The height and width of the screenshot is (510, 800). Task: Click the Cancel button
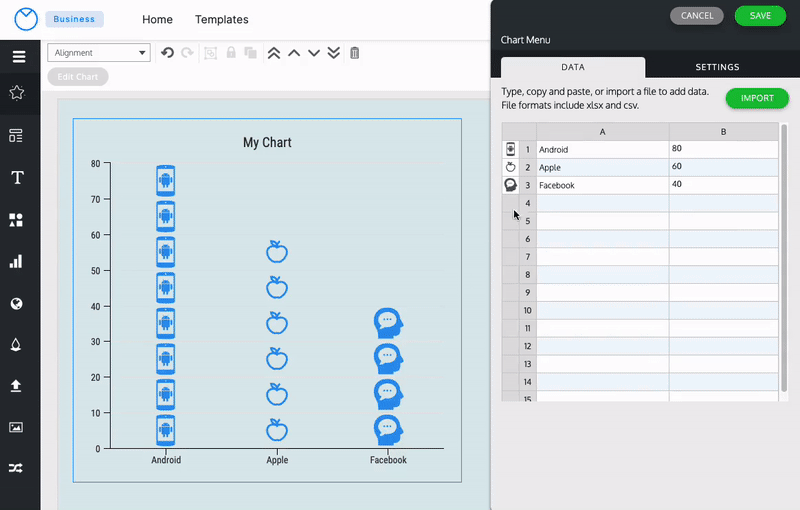point(697,16)
